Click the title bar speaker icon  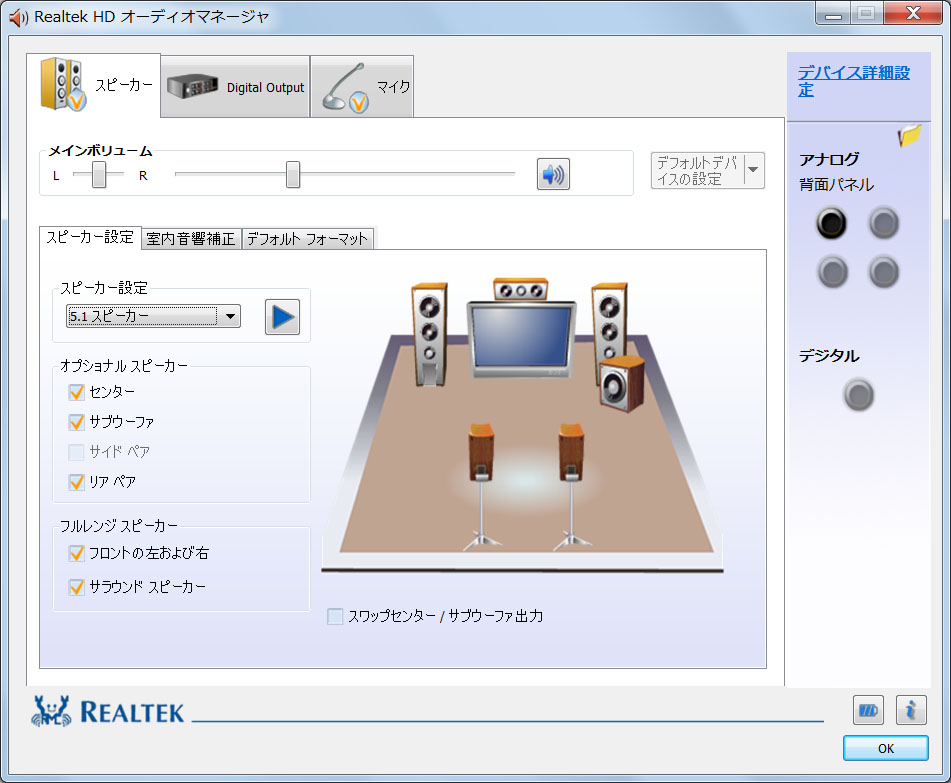[x=18, y=18]
